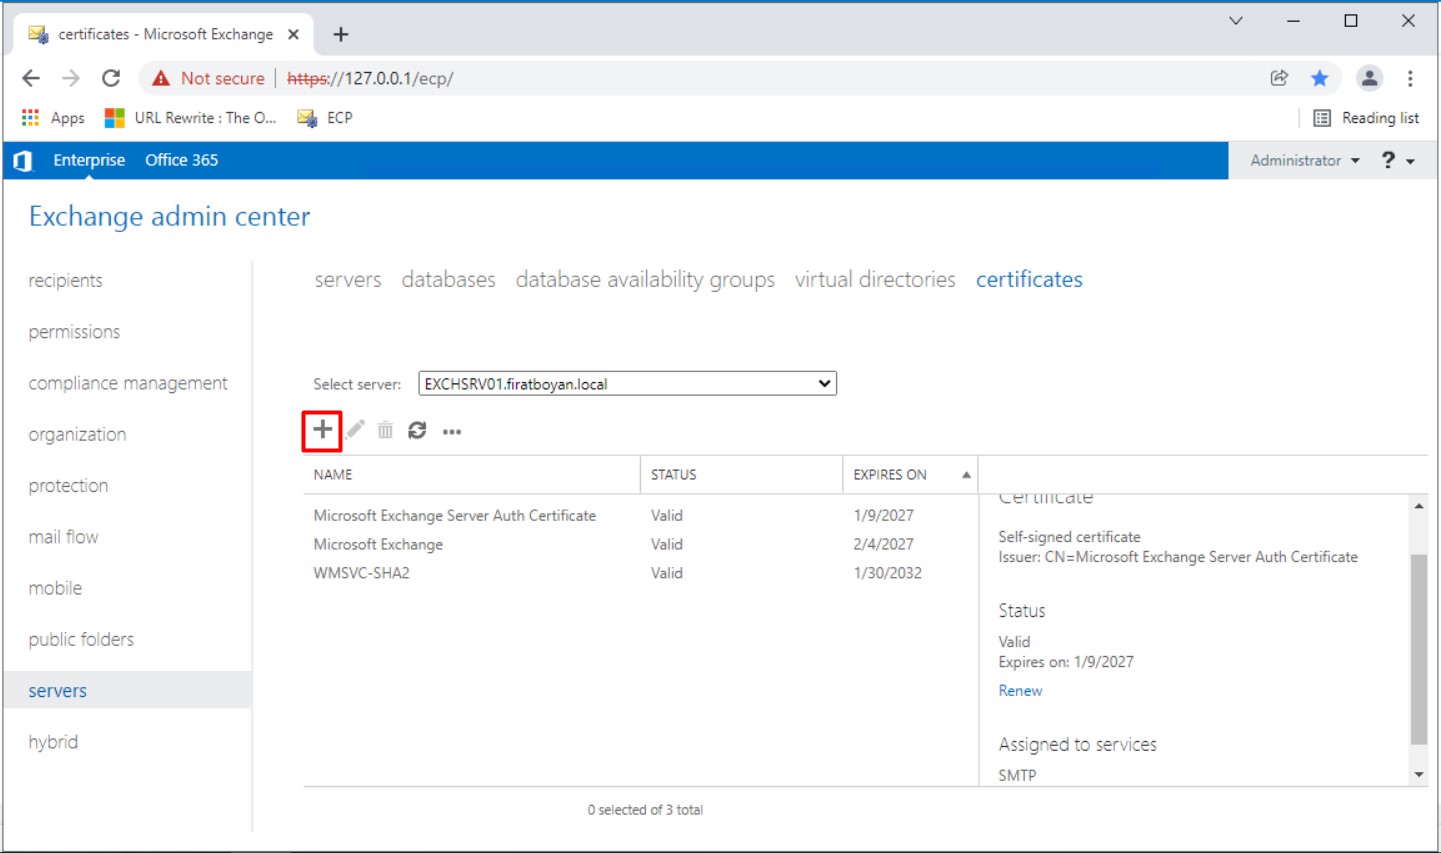Open permissions in left navigation
Viewport: 1441px width, 853px height.
[74, 332]
